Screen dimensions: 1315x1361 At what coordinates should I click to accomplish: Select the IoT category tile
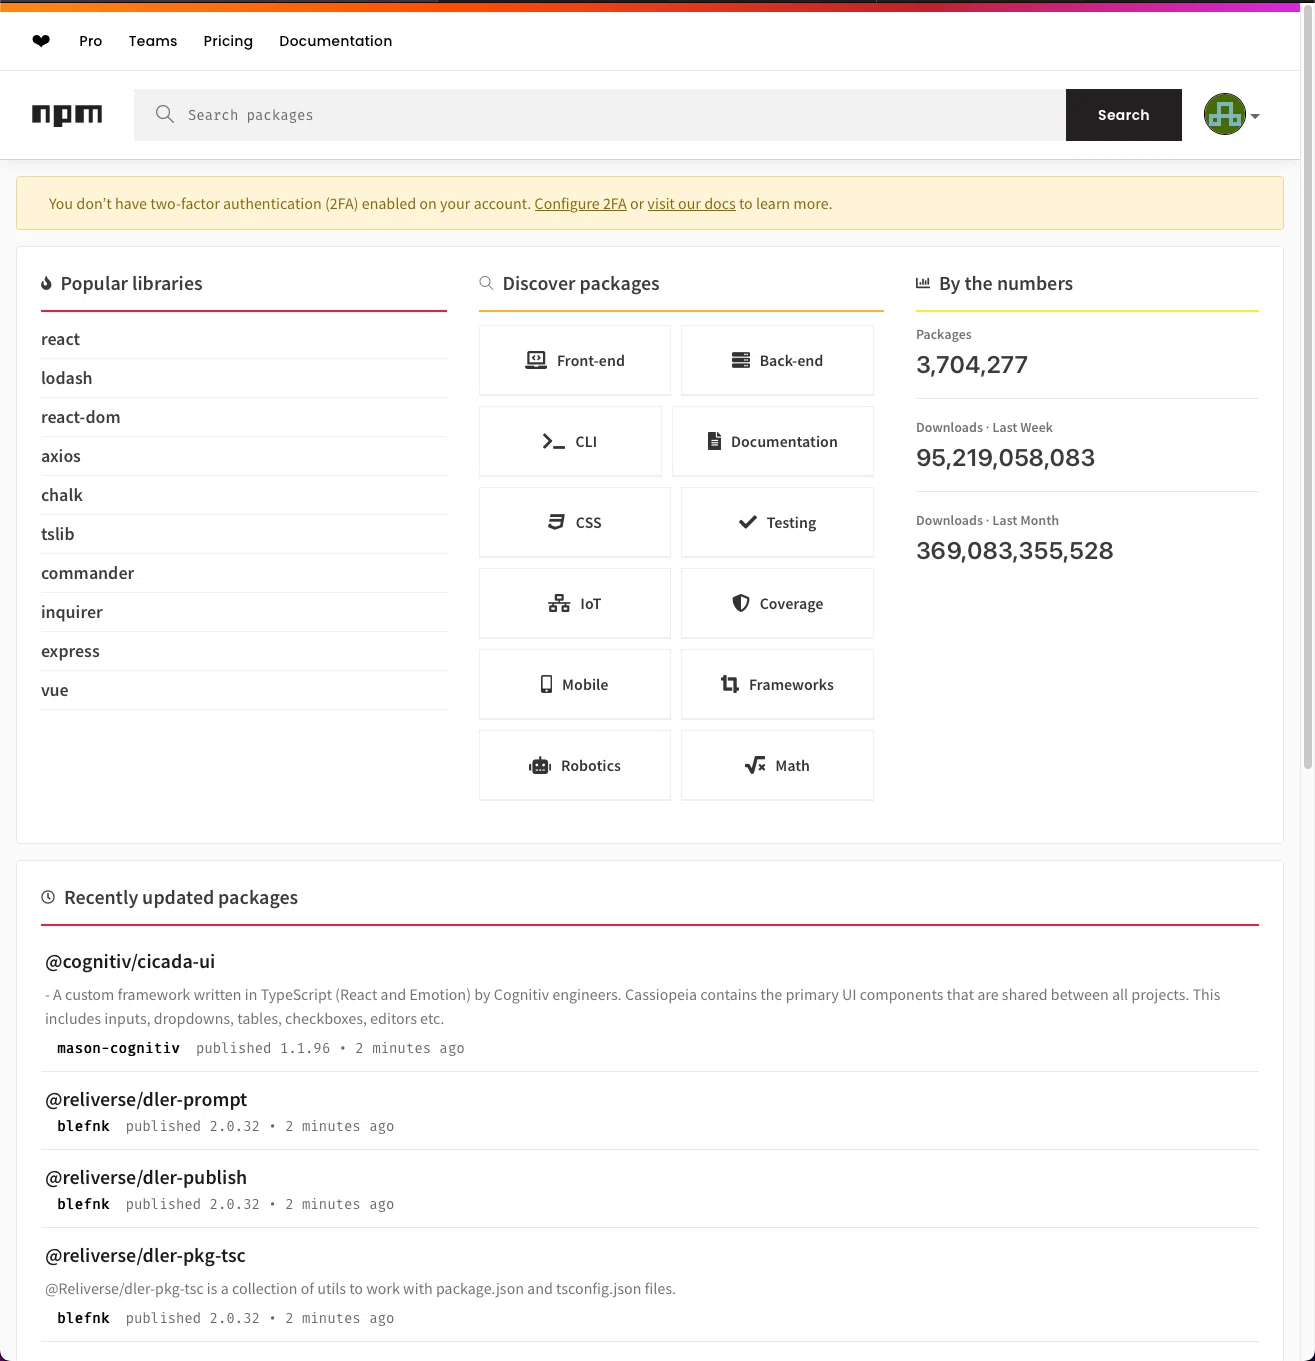click(x=575, y=604)
